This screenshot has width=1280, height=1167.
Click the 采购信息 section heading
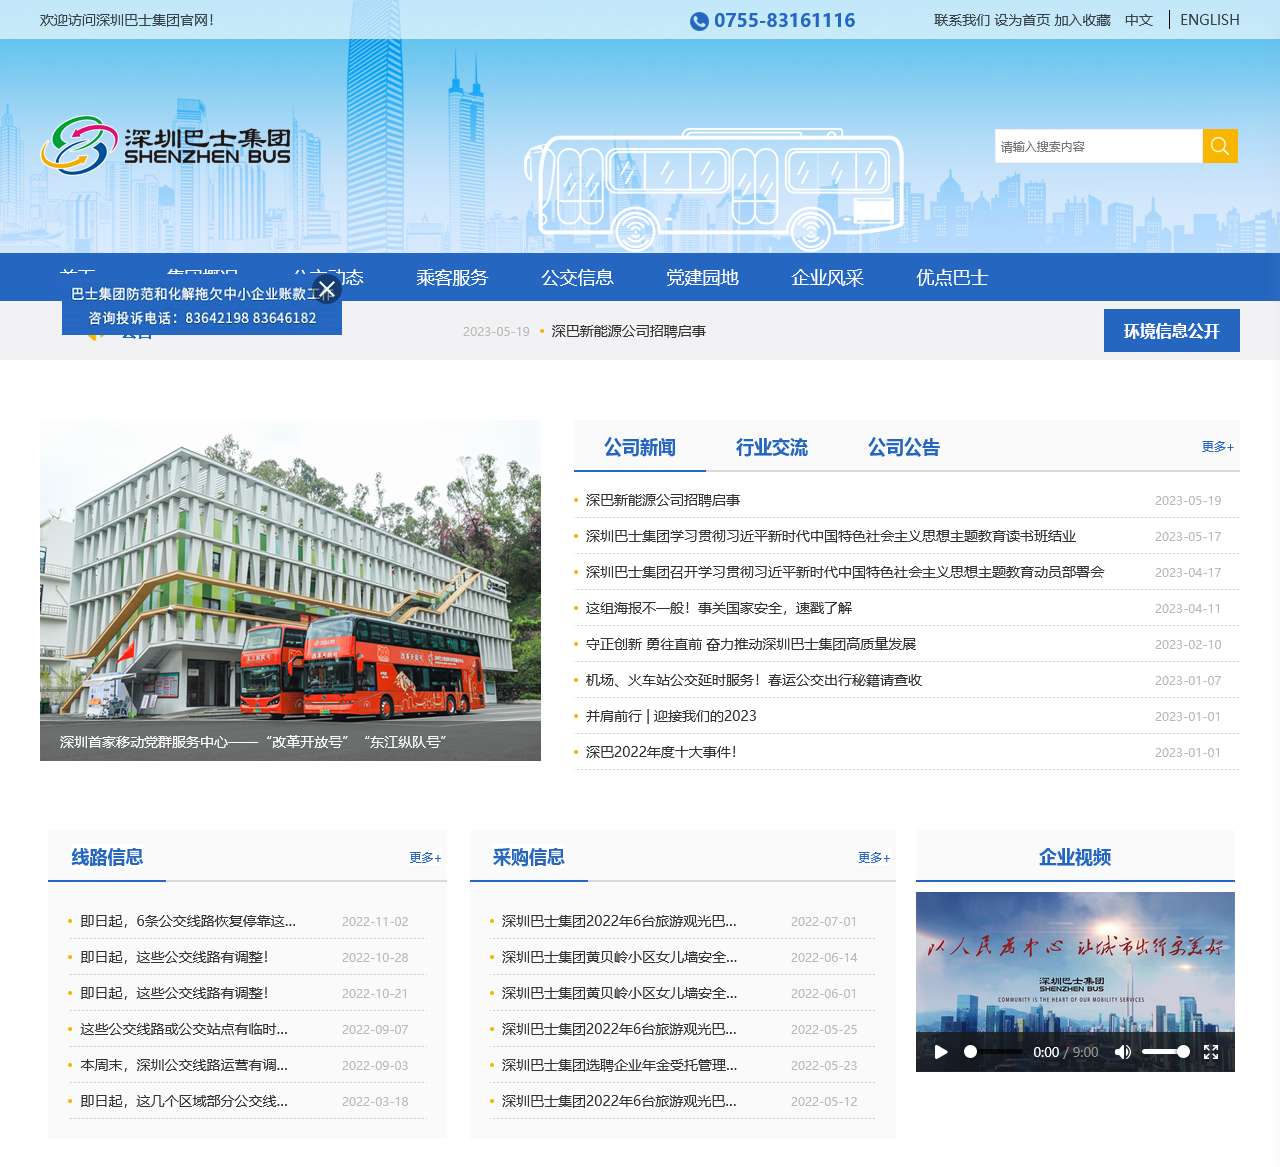tap(529, 857)
